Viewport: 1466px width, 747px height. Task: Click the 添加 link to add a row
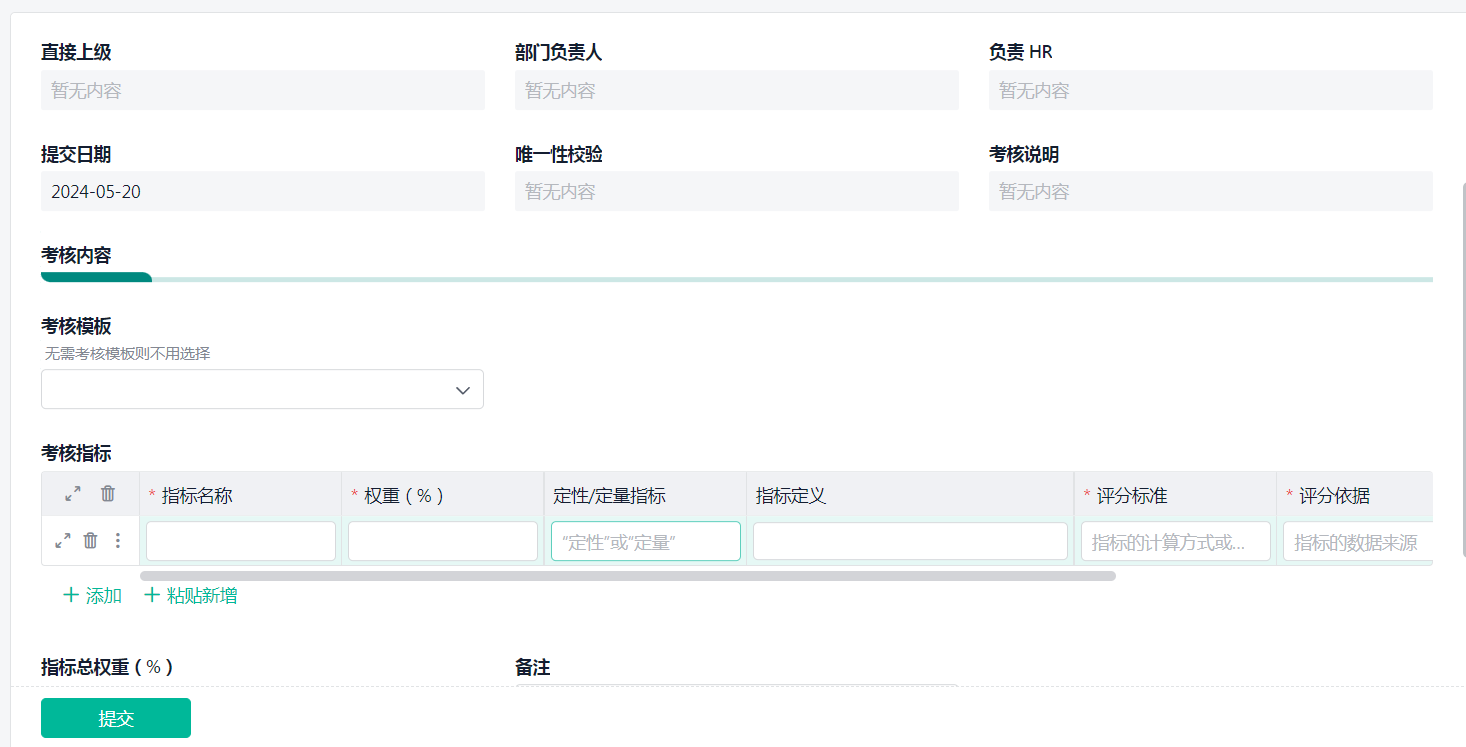(92, 596)
